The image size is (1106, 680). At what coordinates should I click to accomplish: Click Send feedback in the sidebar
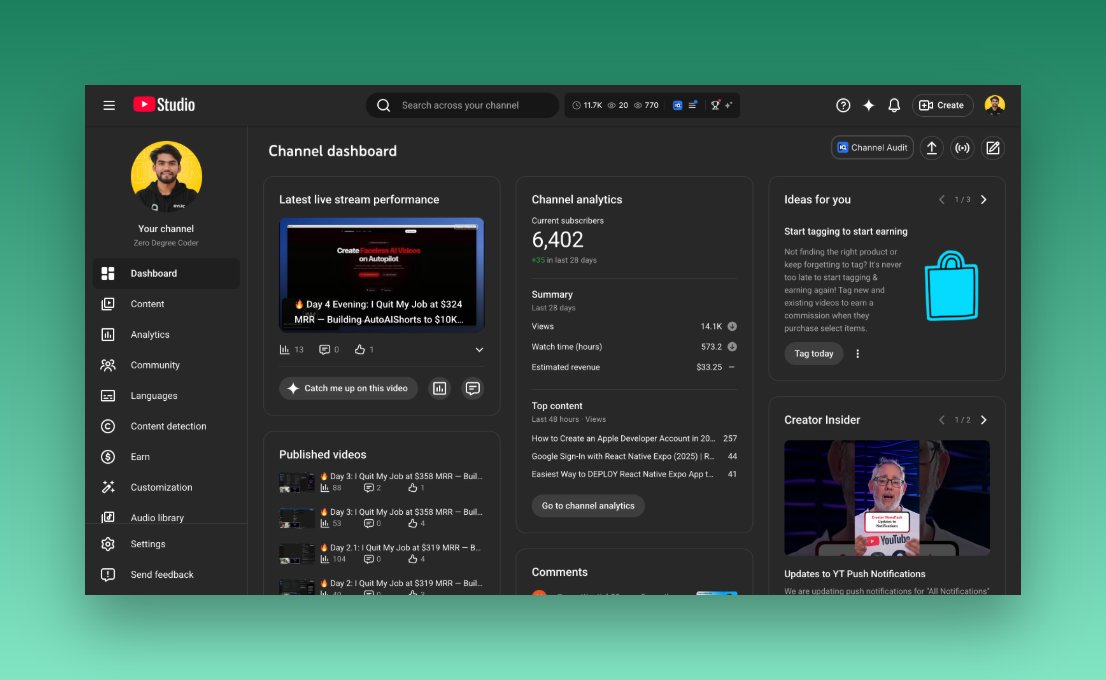(166, 574)
